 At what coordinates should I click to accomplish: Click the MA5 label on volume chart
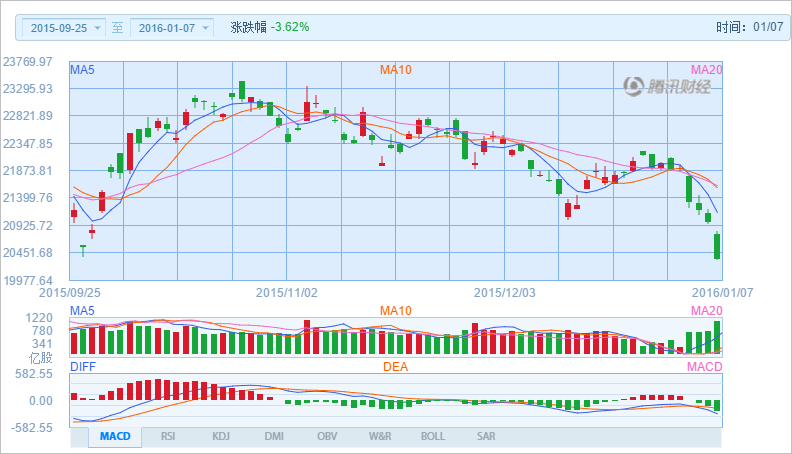click(x=82, y=311)
